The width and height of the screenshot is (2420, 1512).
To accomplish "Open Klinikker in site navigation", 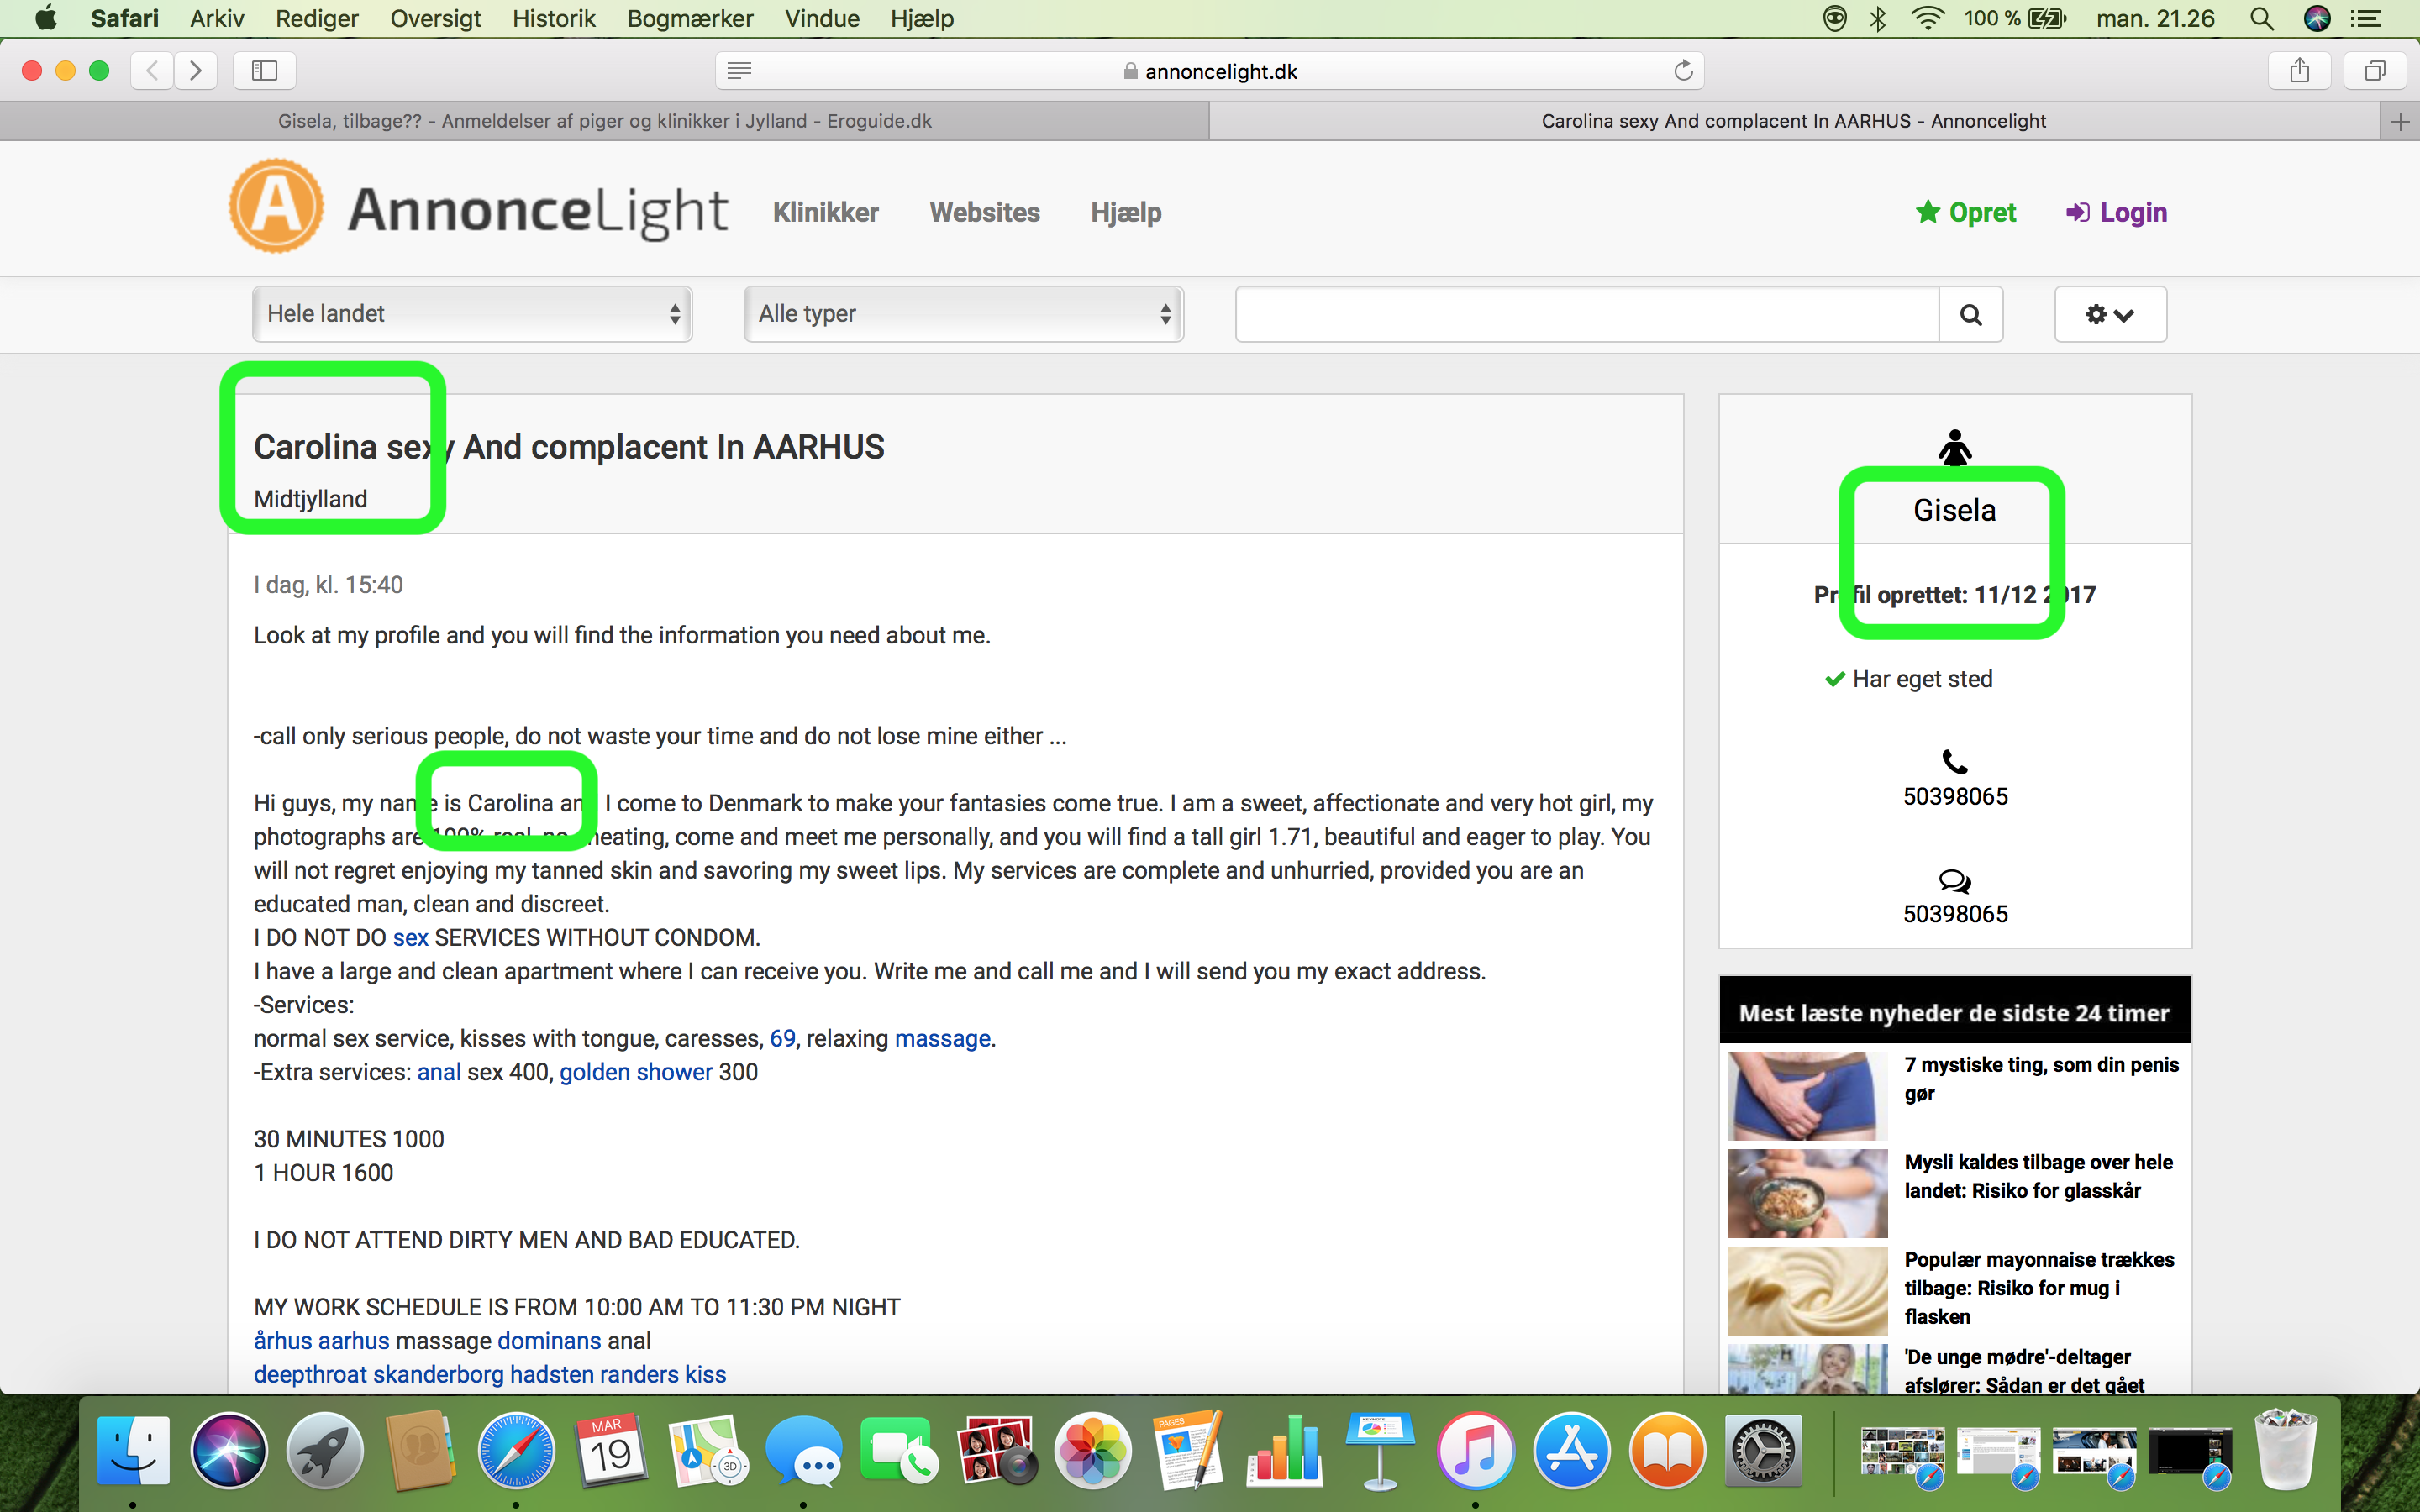I will pos(825,212).
